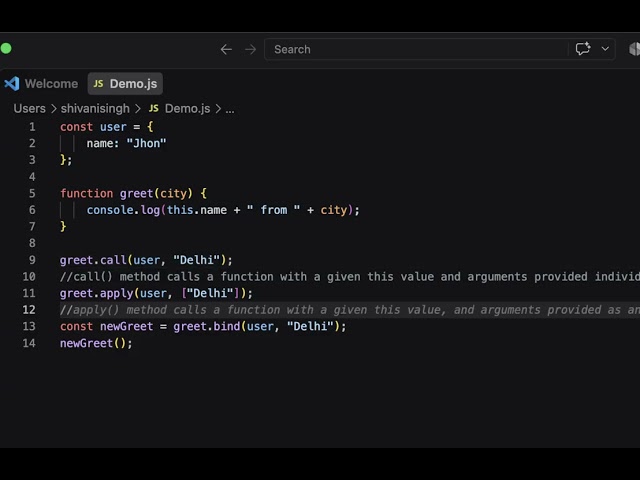Expand the dropdown beside the chat icon

(605, 49)
